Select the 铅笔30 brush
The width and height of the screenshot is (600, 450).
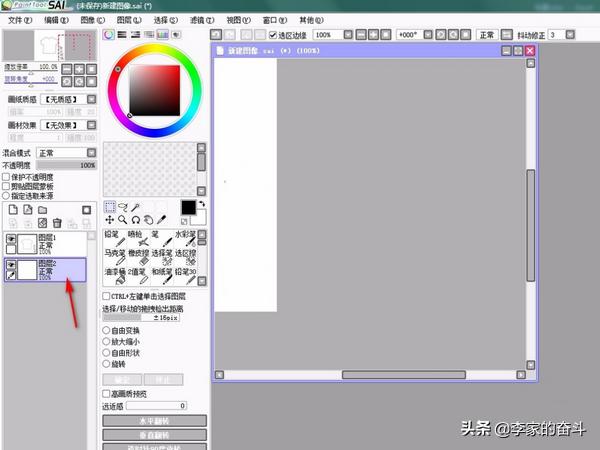point(185,276)
